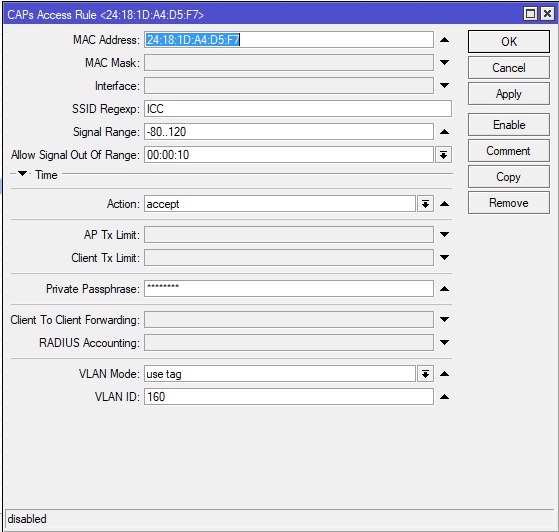Collapse the Signal Range field arrow
The height and width of the screenshot is (532, 559).
(444, 132)
